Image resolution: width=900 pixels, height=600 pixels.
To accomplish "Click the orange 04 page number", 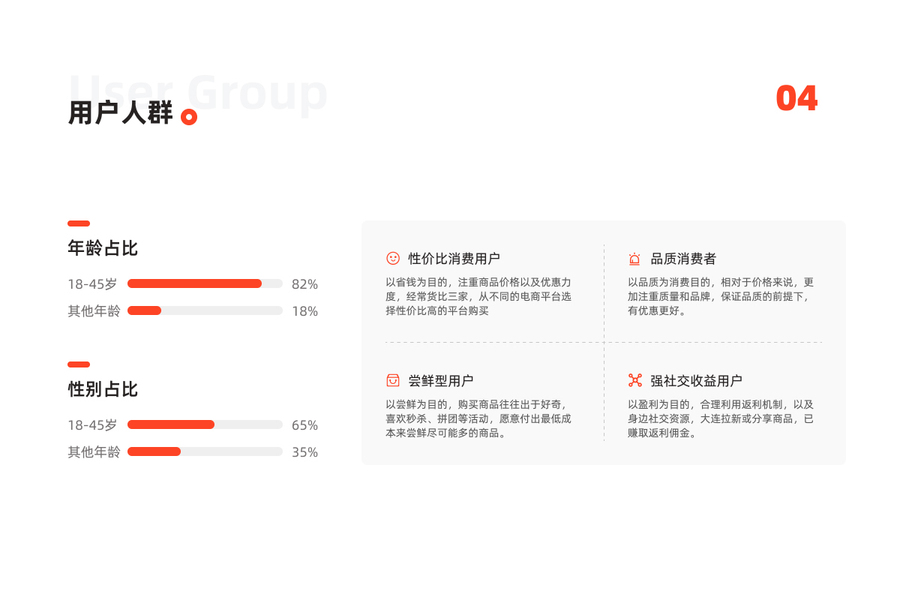I will [797, 98].
